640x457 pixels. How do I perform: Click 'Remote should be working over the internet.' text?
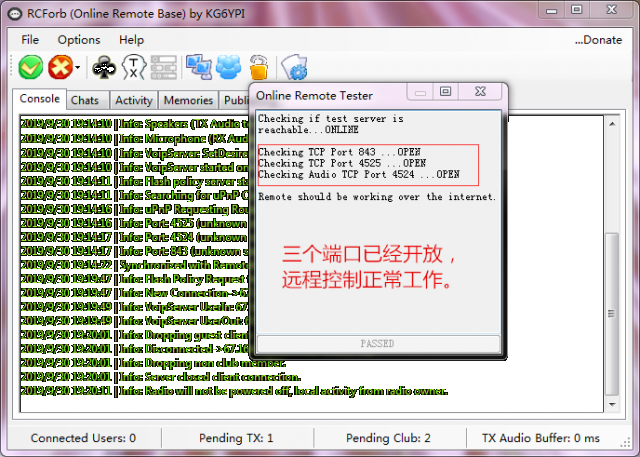377,197
